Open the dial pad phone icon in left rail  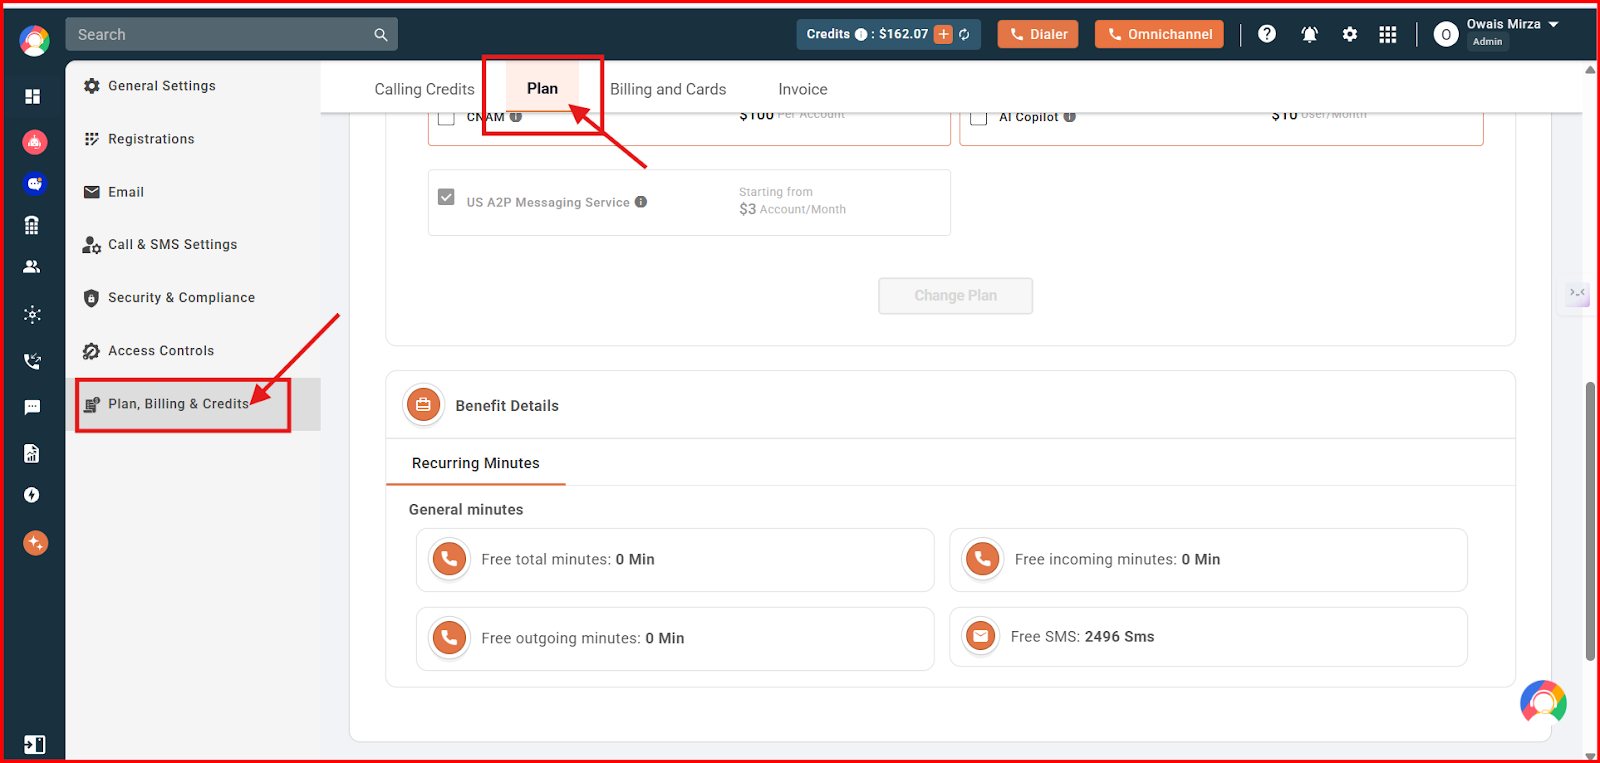(x=32, y=225)
